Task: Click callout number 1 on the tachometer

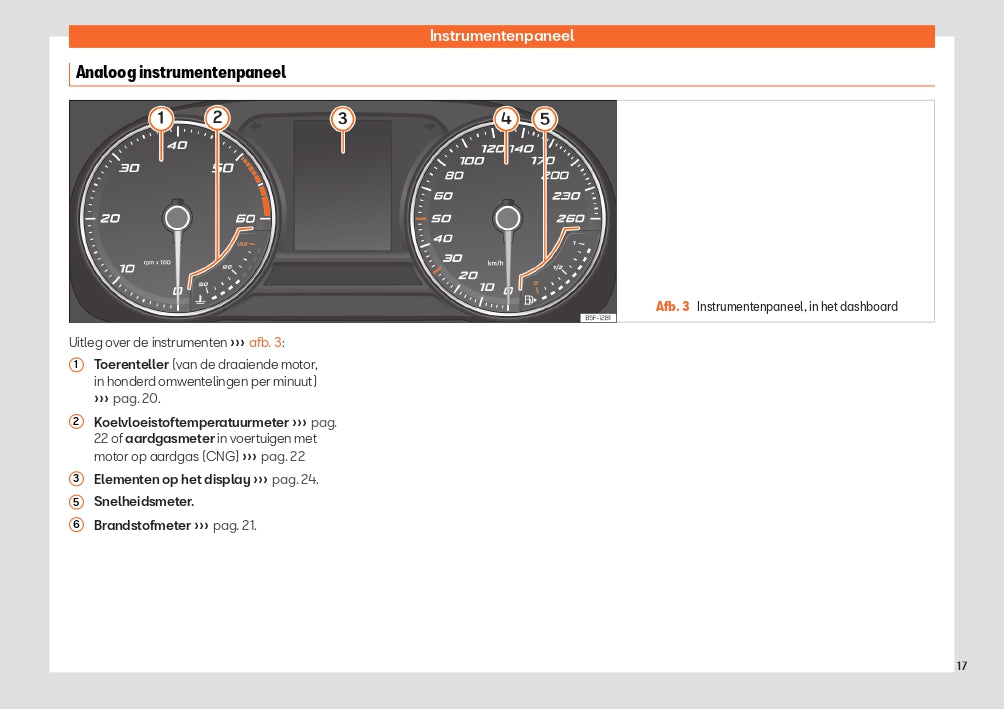Action: click(160, 119)
